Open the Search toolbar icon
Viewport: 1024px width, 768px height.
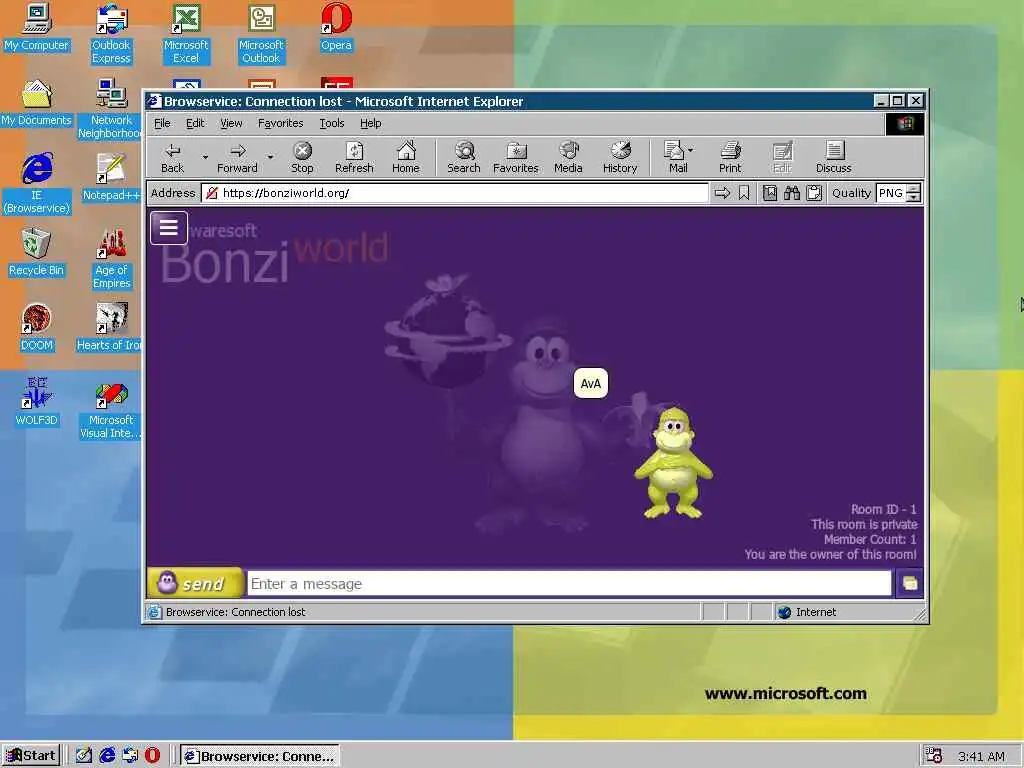coord(464,157)
